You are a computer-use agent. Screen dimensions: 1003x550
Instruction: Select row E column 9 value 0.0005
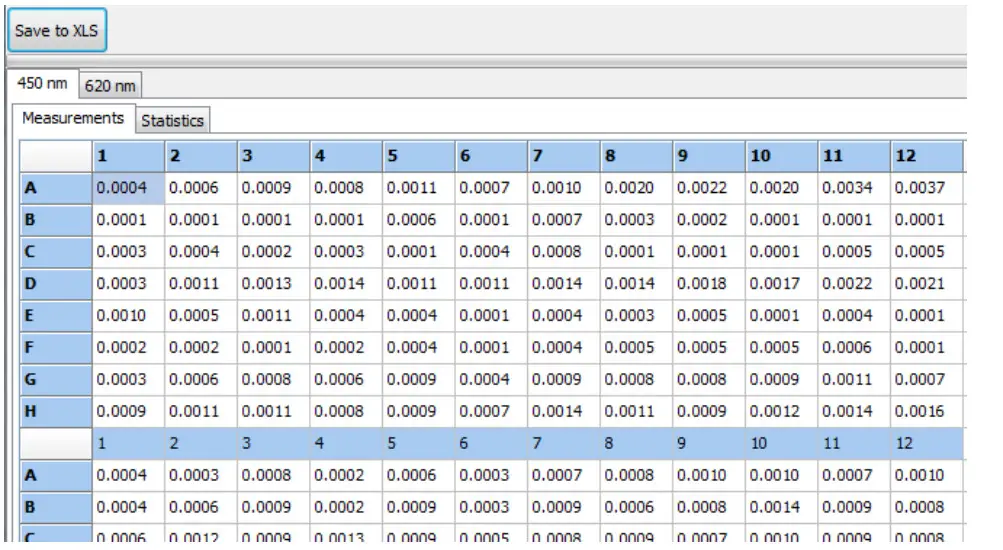click(709, 316)
